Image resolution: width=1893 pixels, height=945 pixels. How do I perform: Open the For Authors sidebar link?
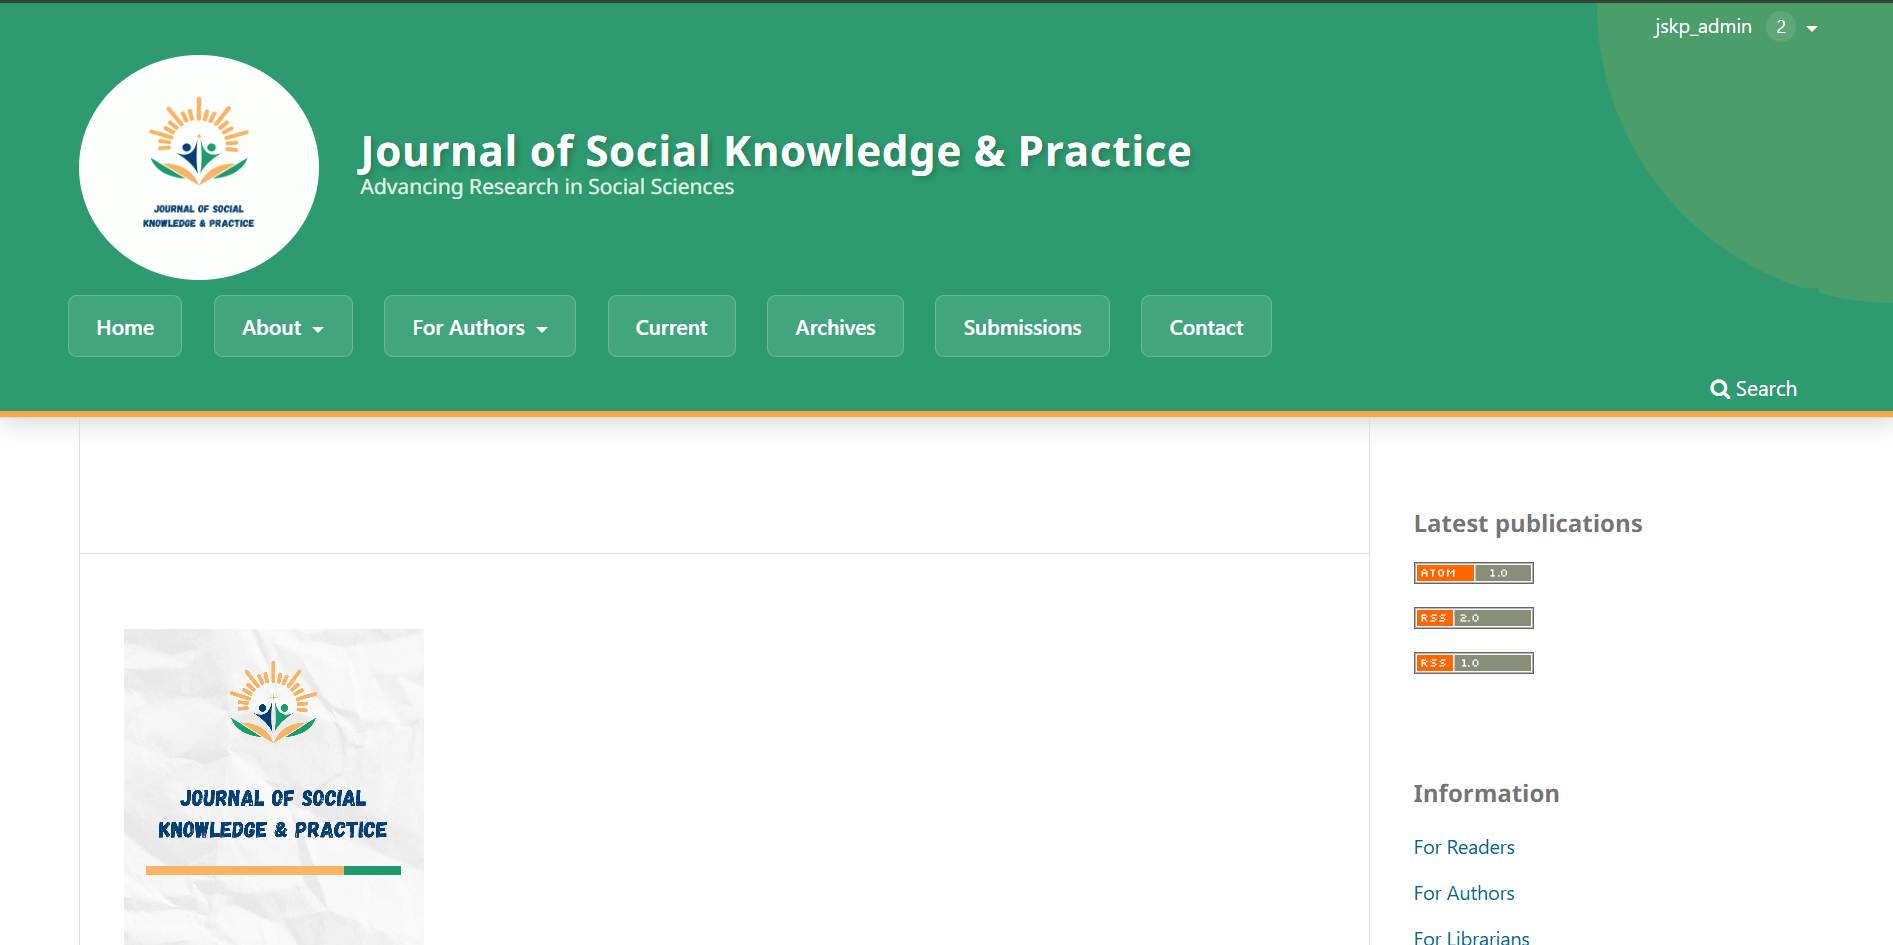click(x=1464, y=893)
